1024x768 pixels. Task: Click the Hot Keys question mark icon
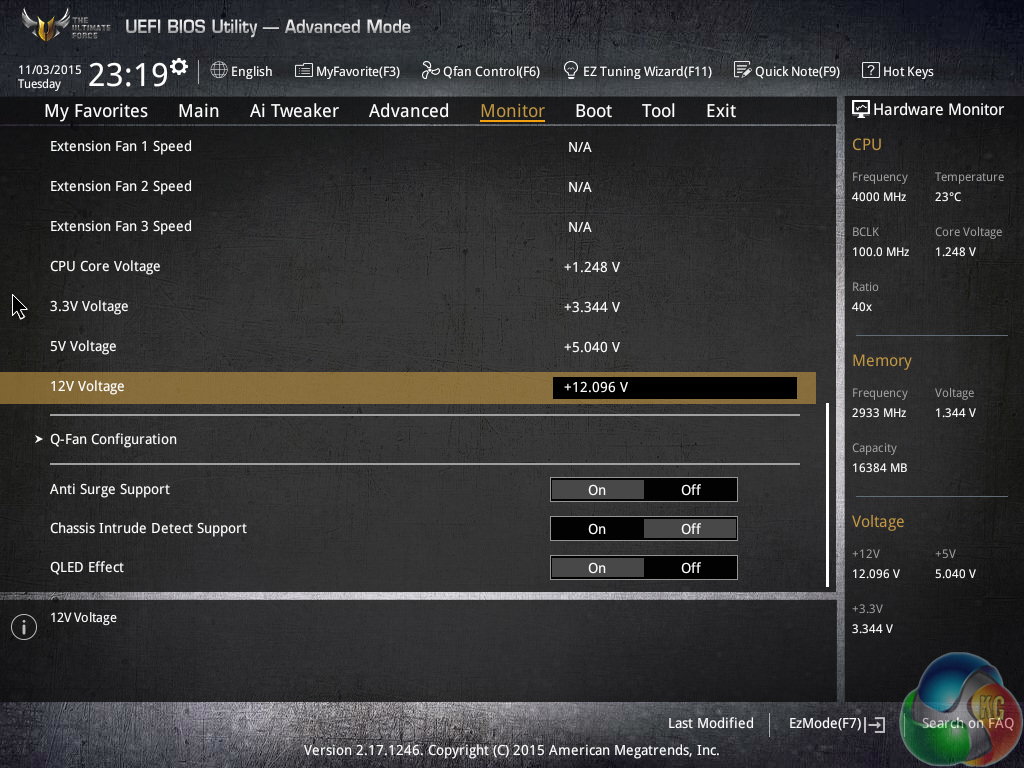coord(871,70)
